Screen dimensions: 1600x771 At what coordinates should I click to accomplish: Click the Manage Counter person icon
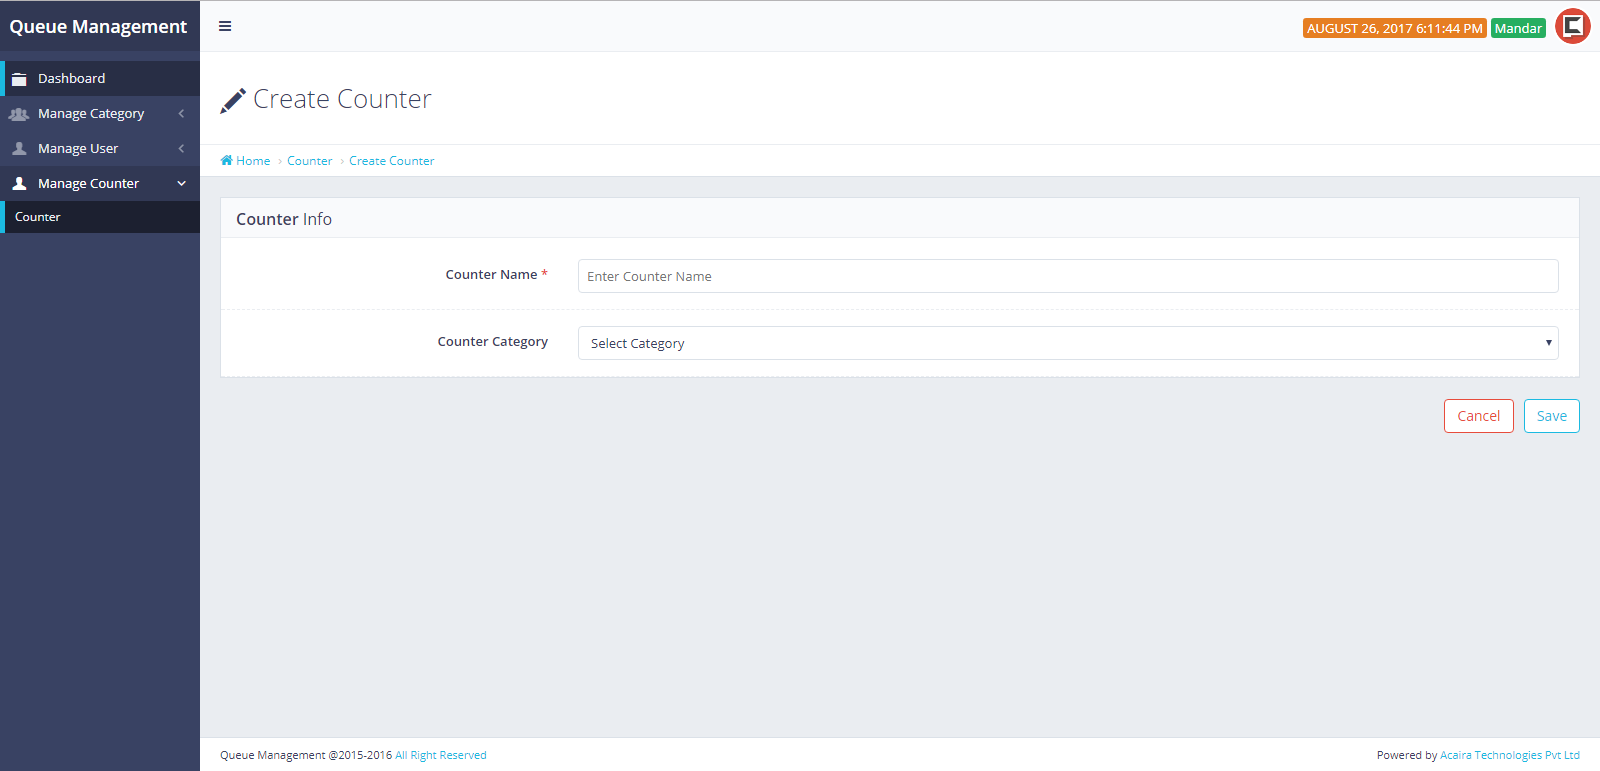[x=19, y=184]
